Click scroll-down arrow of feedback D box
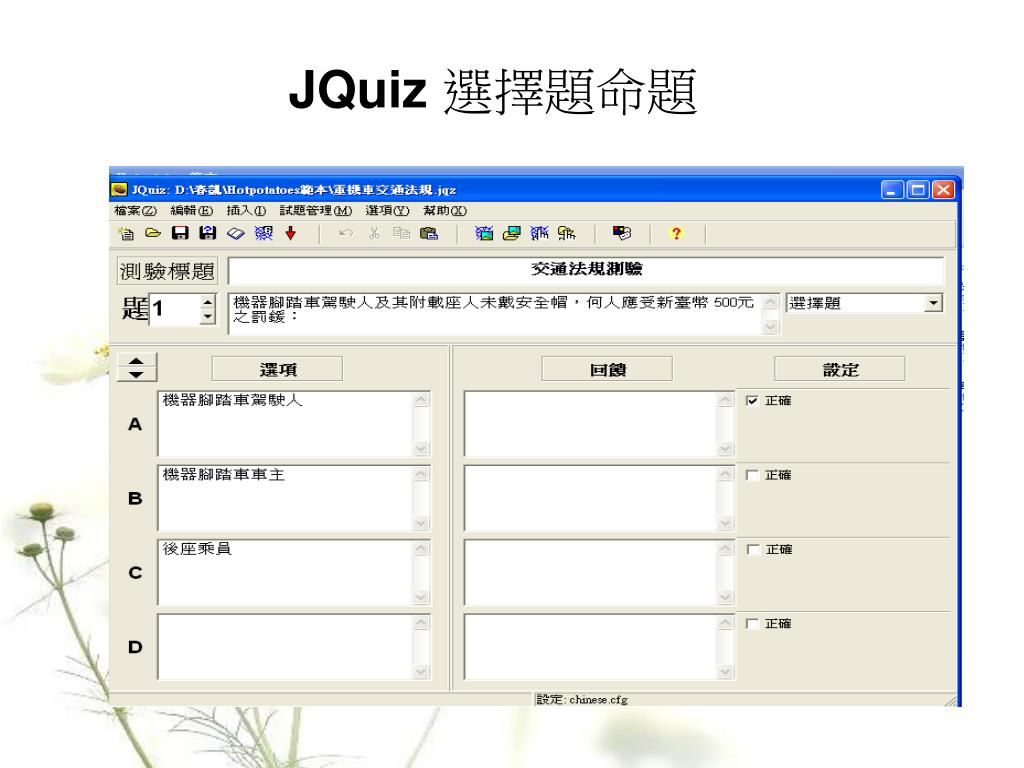 click(726, 671)
